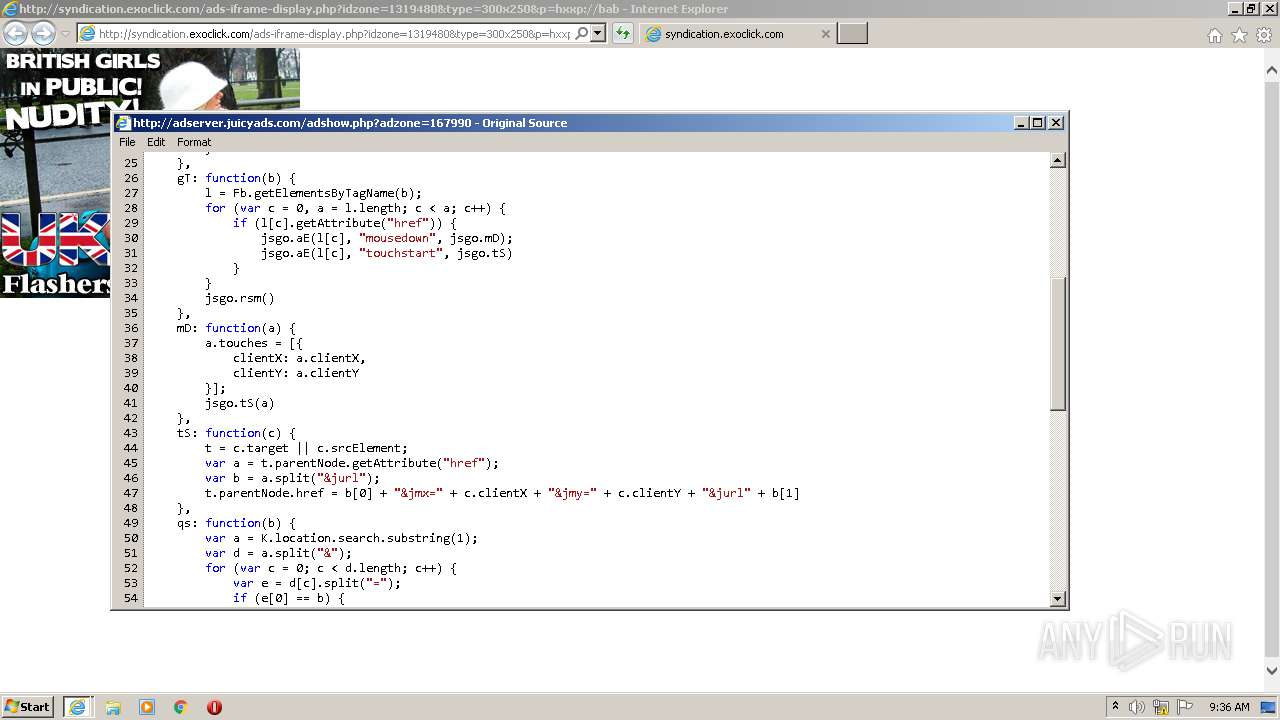The image size is (1280, 720).
Task: Open the Windows Media Player taskbar icon
Action: click(147, 707)
